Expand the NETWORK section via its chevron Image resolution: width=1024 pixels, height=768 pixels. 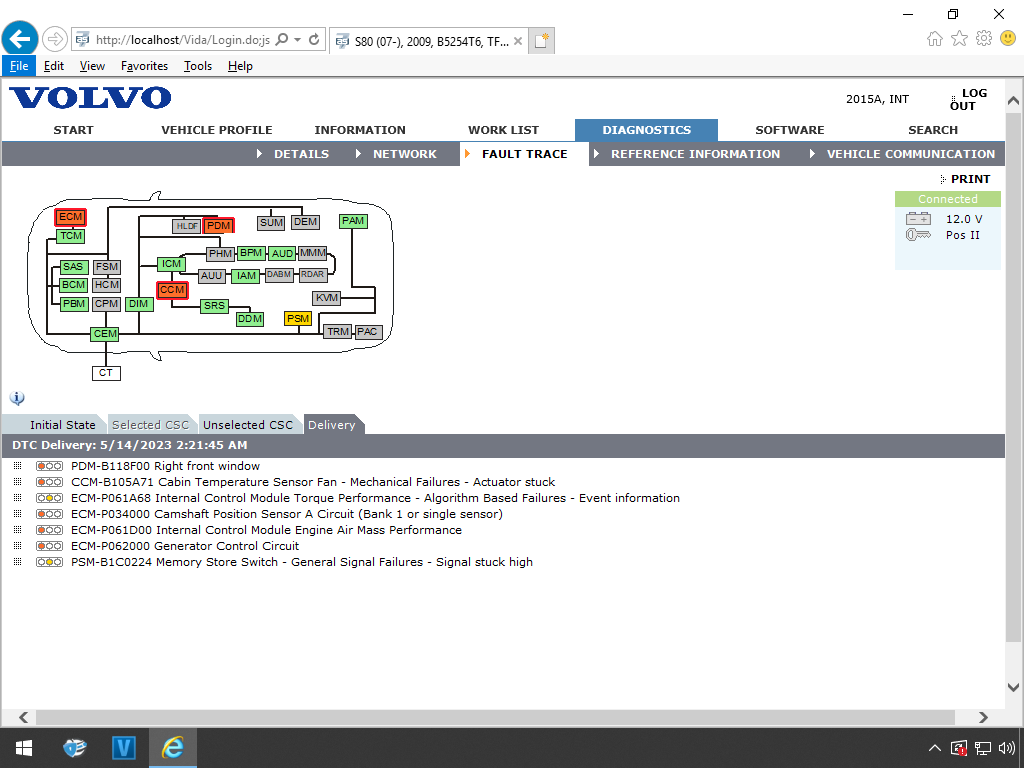[357, 154]
